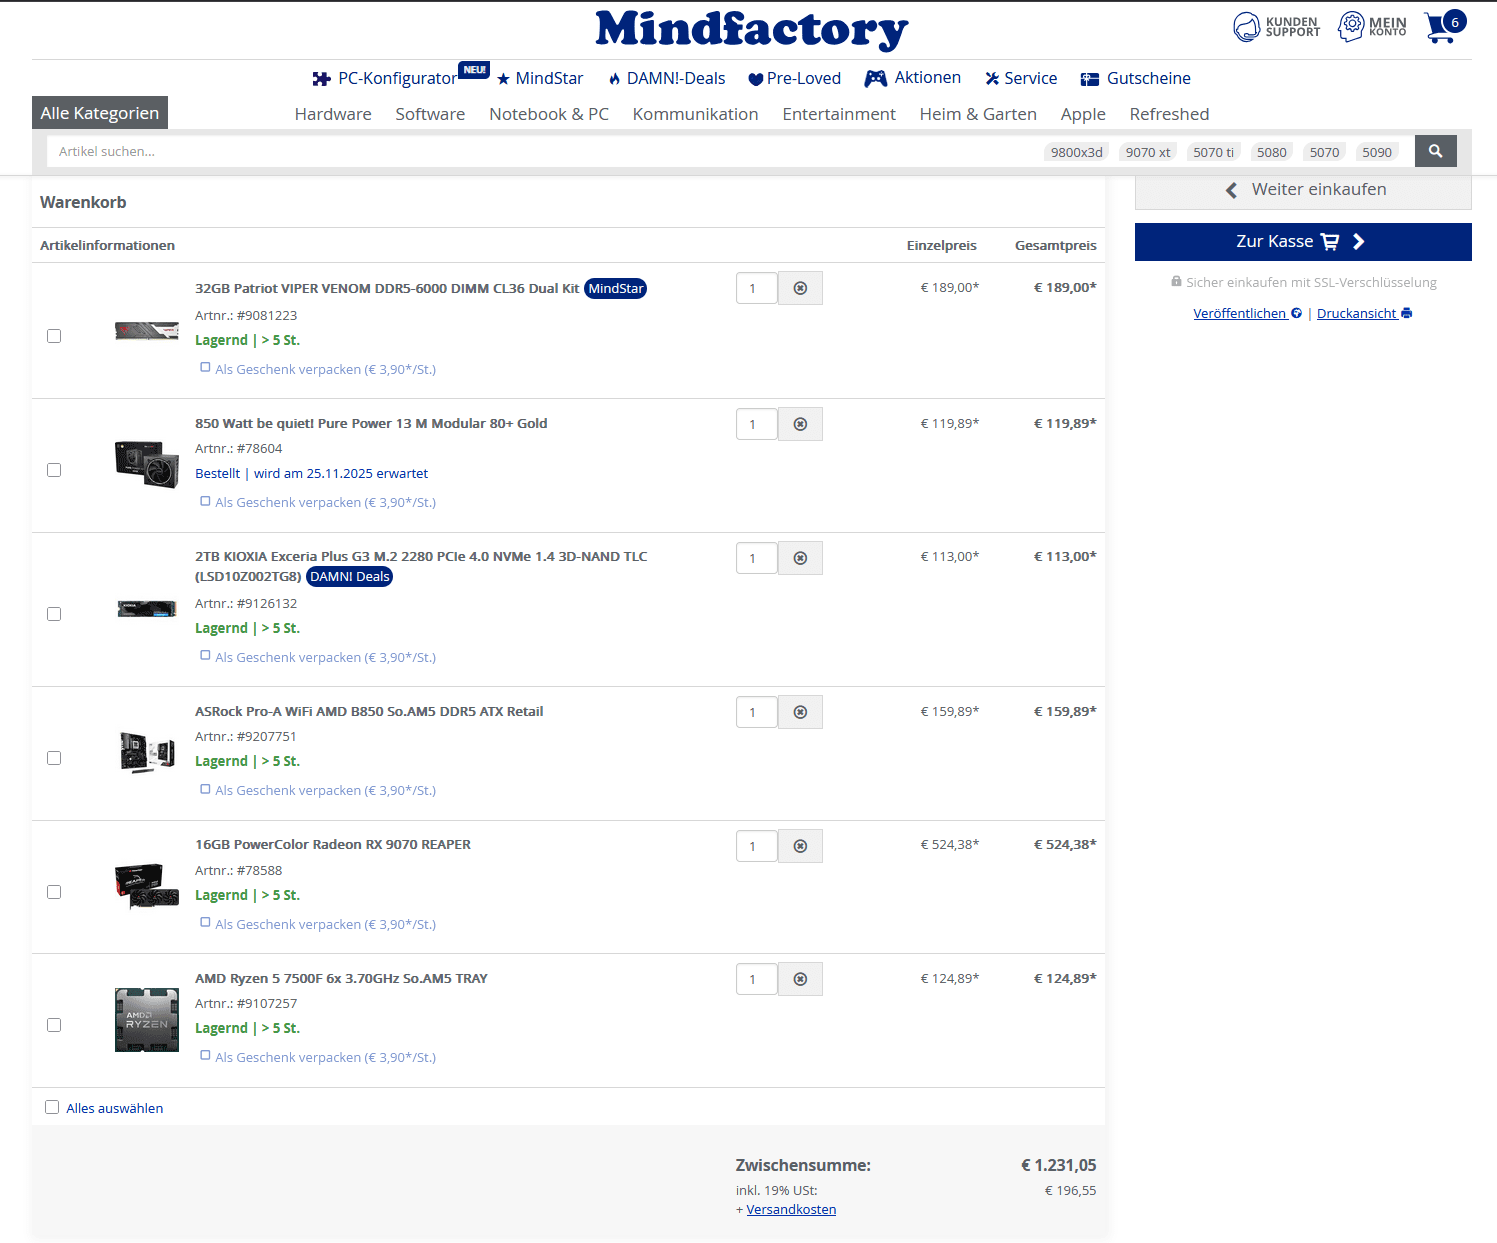Edit quantity field for Patriot VIPER VENOM

(756, 288)
